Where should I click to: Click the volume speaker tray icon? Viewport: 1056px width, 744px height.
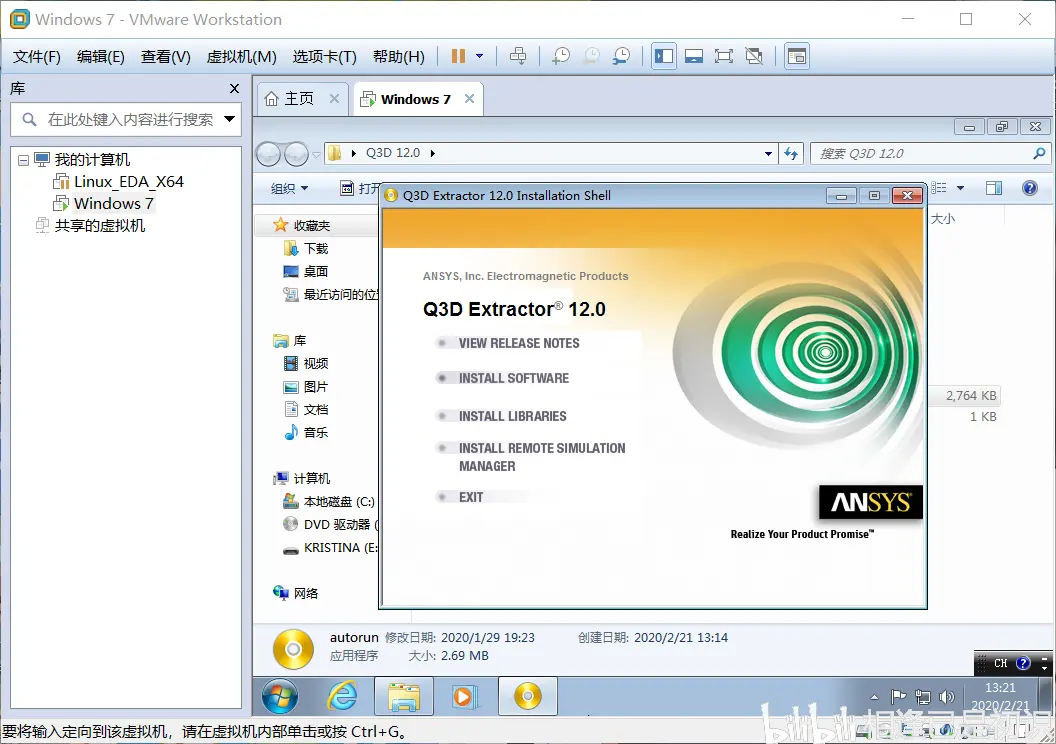tap(947, 697)
